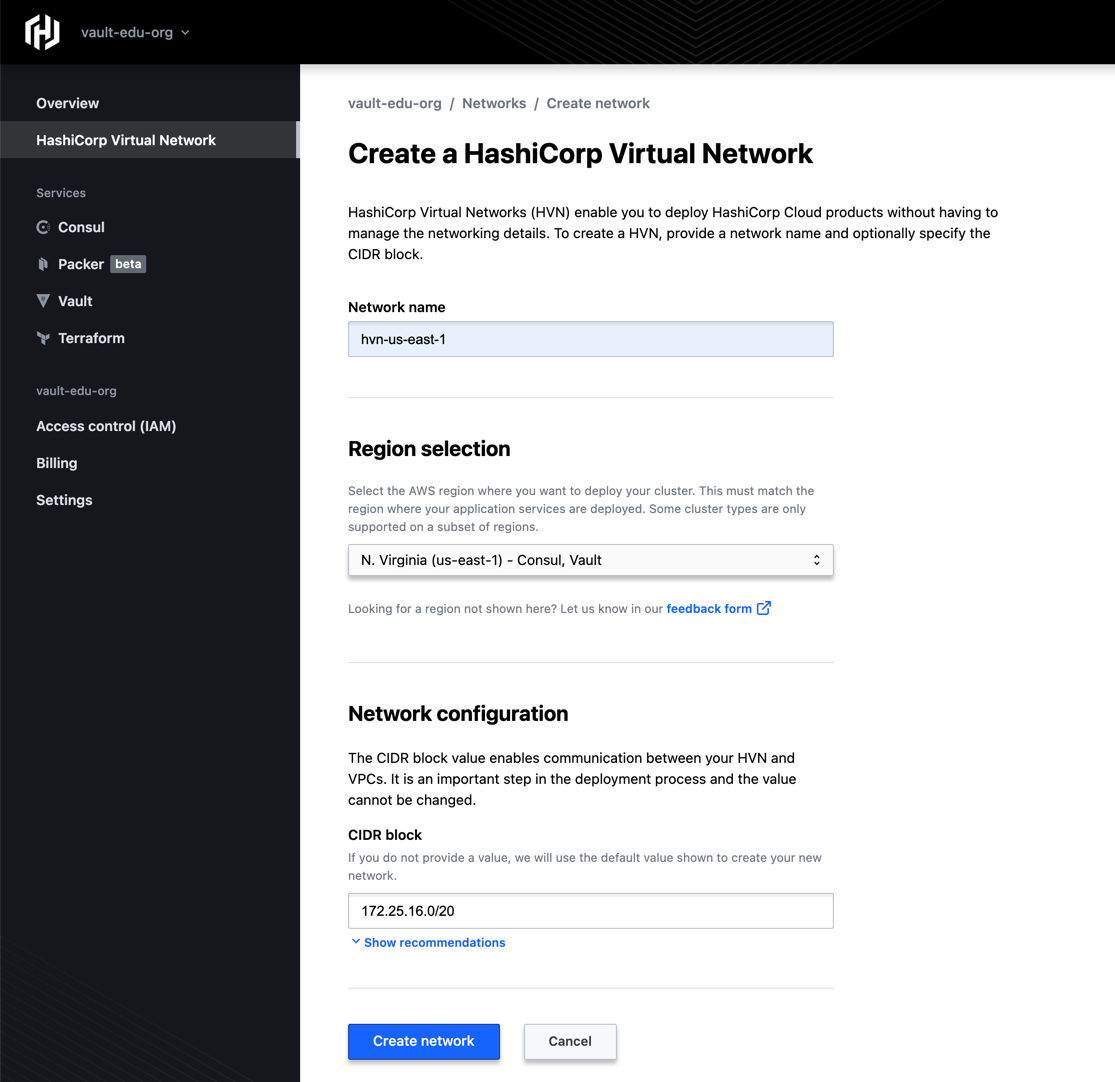
Task: Click the beta badge next to Packer
Action: (x=128, y=264)
